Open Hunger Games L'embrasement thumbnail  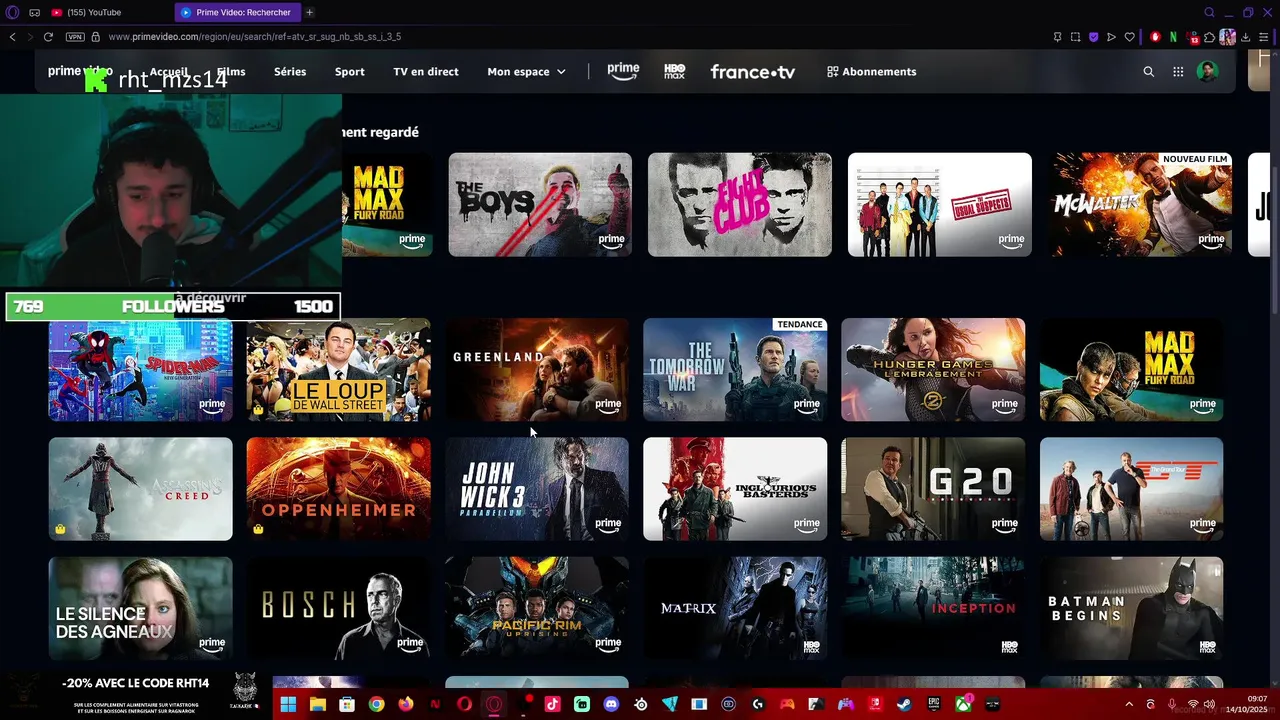pyautogui.click(x=933, y=370)
